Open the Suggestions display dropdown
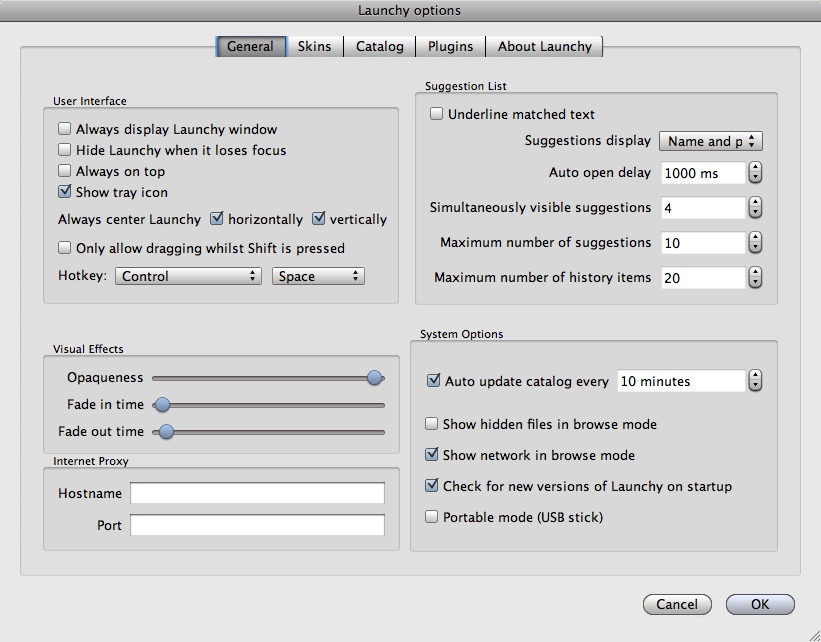The image size is (821, 642). (x=710, y=141)
